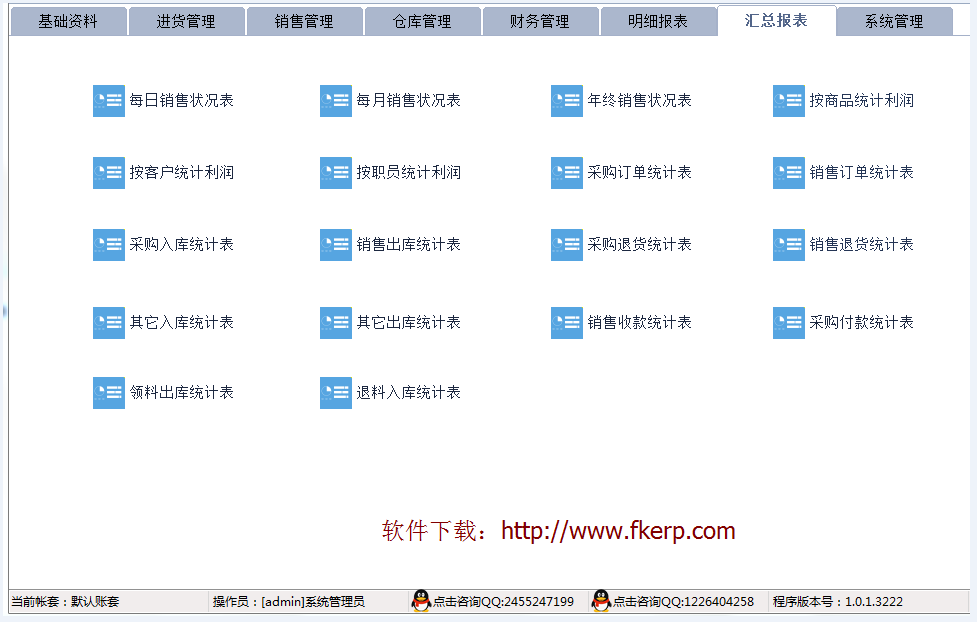Go to the 财务管理 tab

click(x=540, y=22)
